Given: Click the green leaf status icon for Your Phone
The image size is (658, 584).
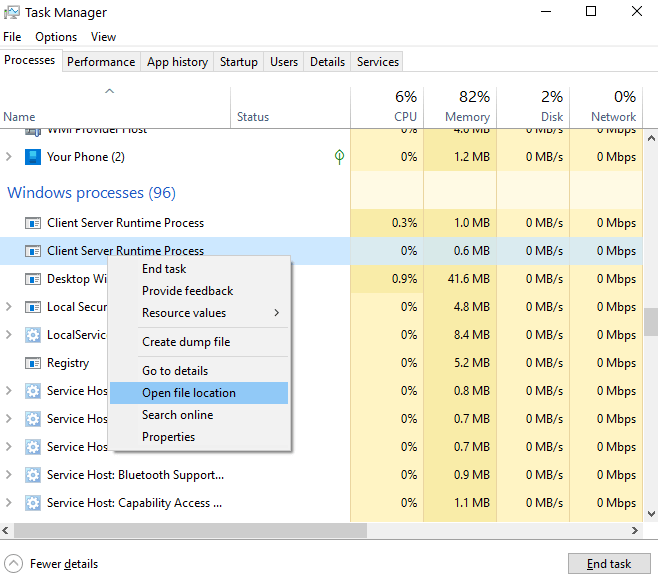Looking at the screenshot, I should point(339,157).
